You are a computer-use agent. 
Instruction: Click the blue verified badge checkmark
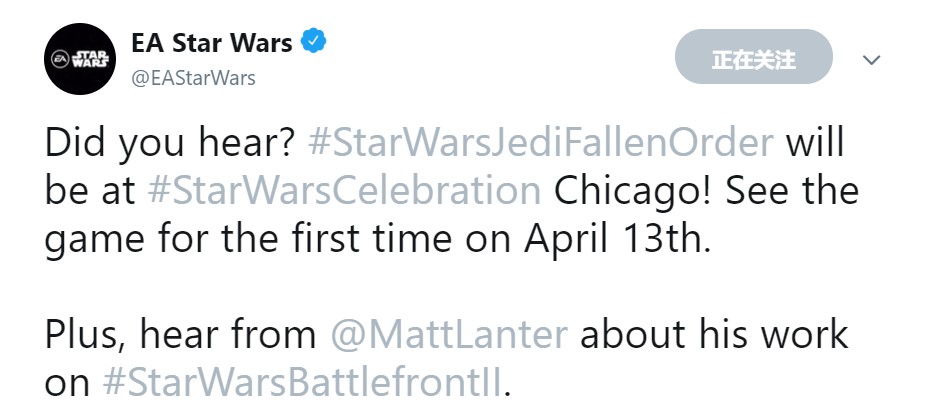(x=315, y=43)
